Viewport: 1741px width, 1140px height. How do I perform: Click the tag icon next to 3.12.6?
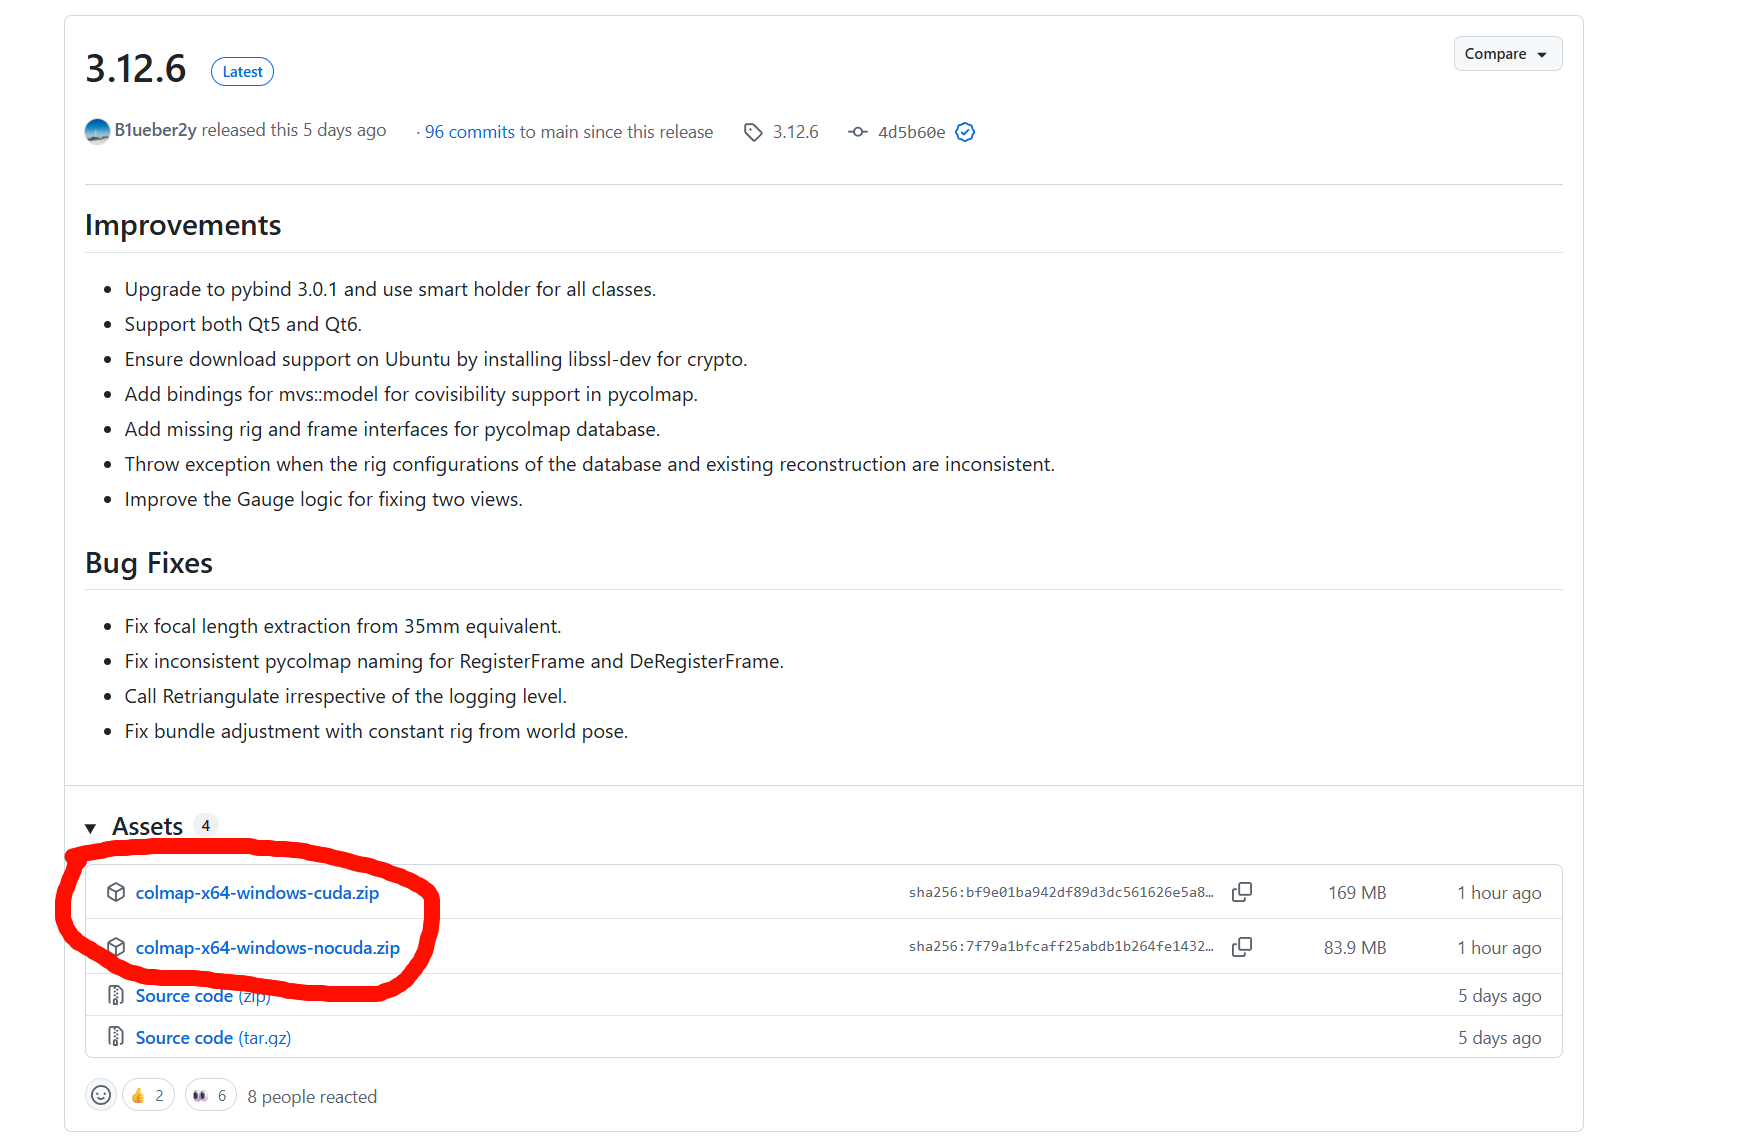[753, 132]
